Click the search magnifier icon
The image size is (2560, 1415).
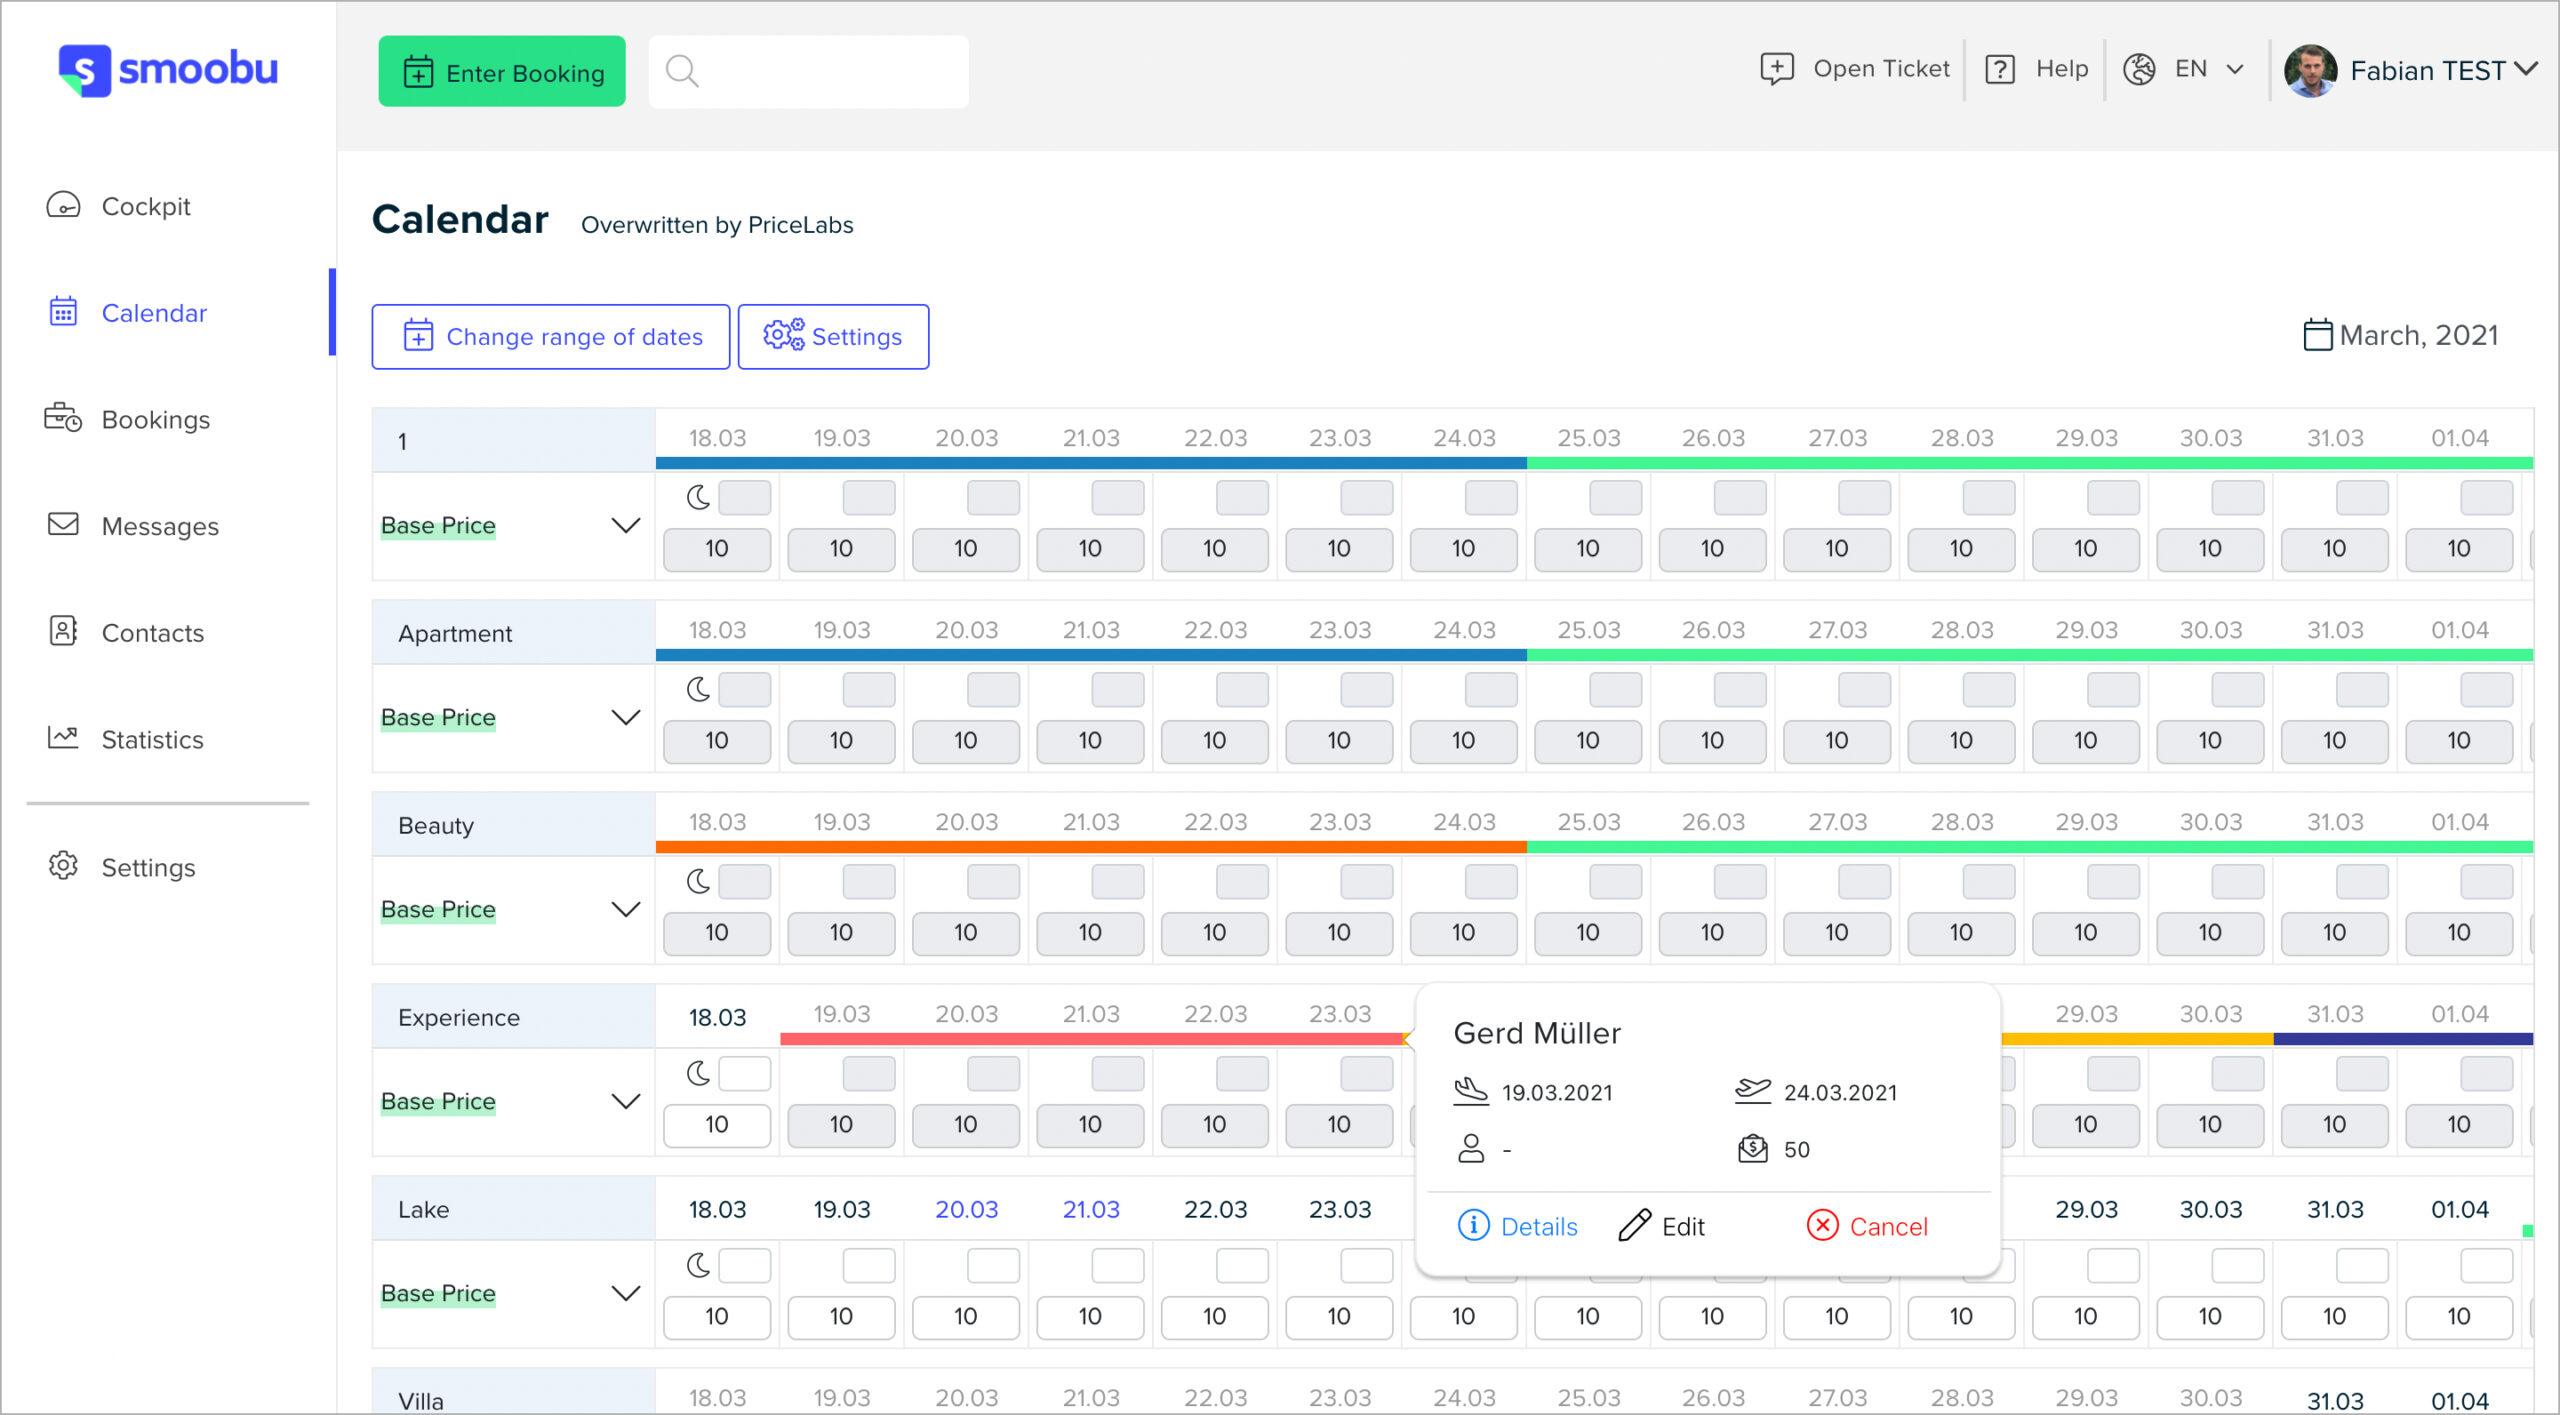coord(682,71)
